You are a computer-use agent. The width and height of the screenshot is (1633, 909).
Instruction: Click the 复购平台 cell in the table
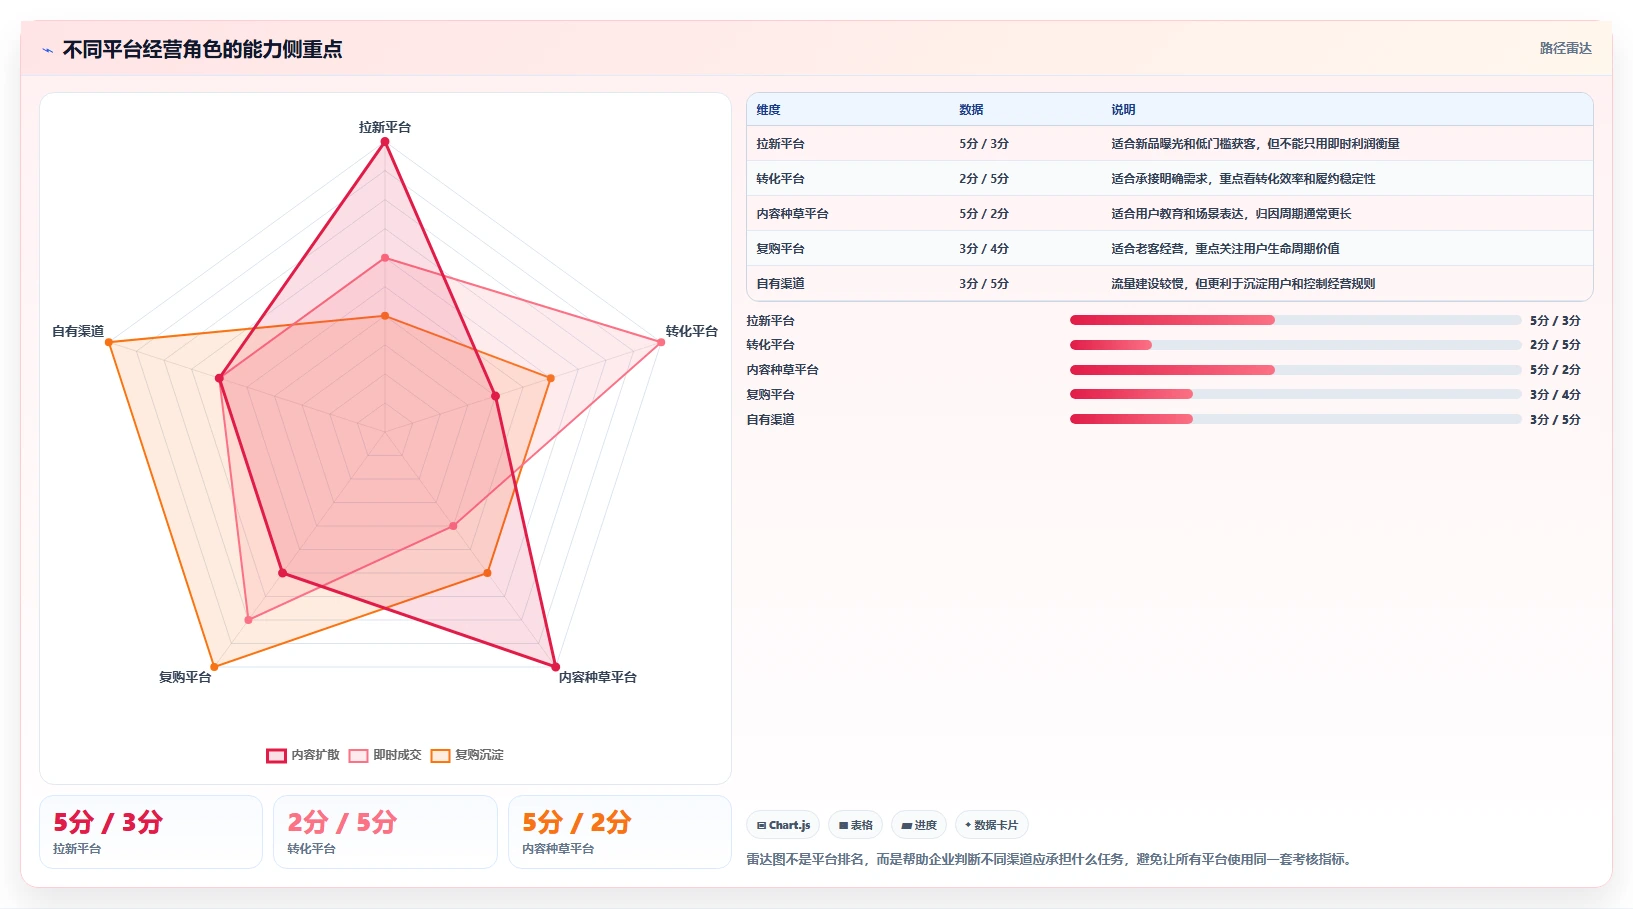point(780,249)
